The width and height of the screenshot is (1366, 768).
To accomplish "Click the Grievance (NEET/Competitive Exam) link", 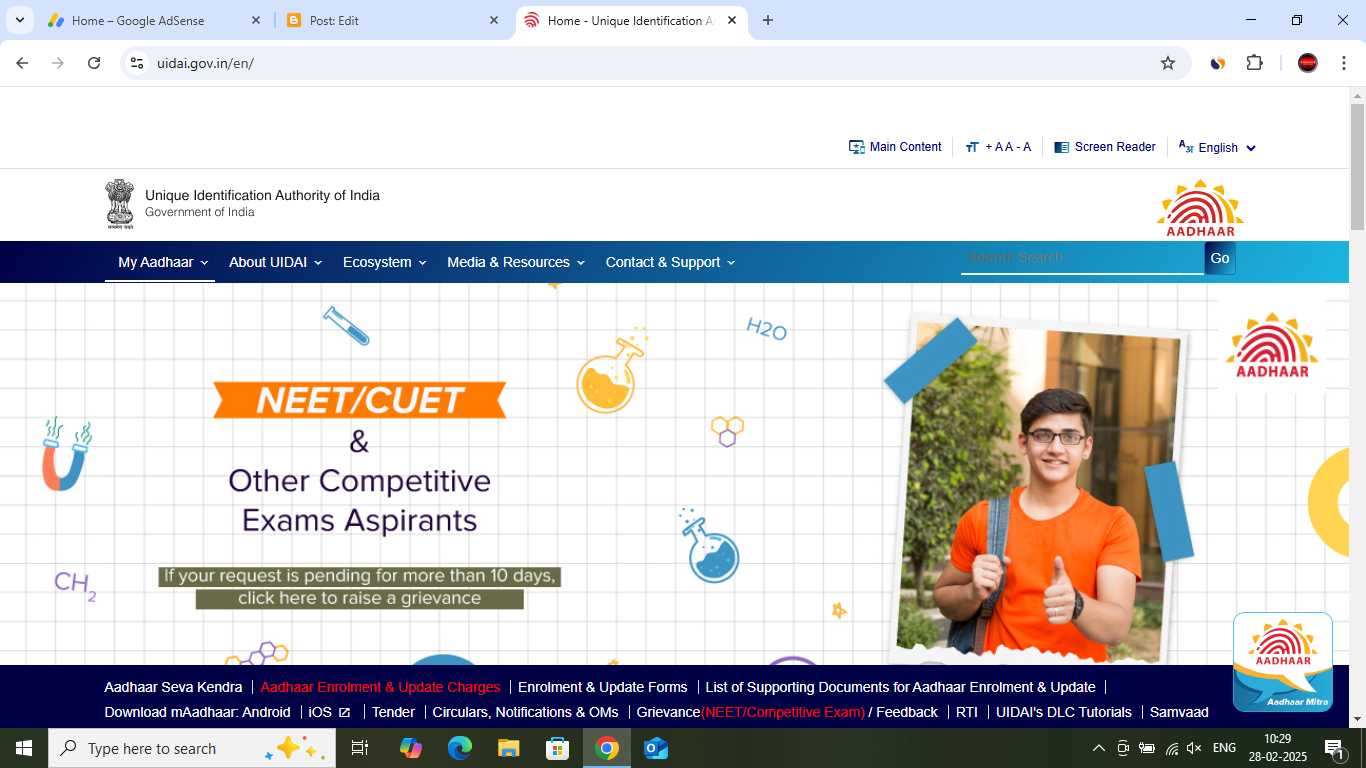I will [x=751, y=712].
